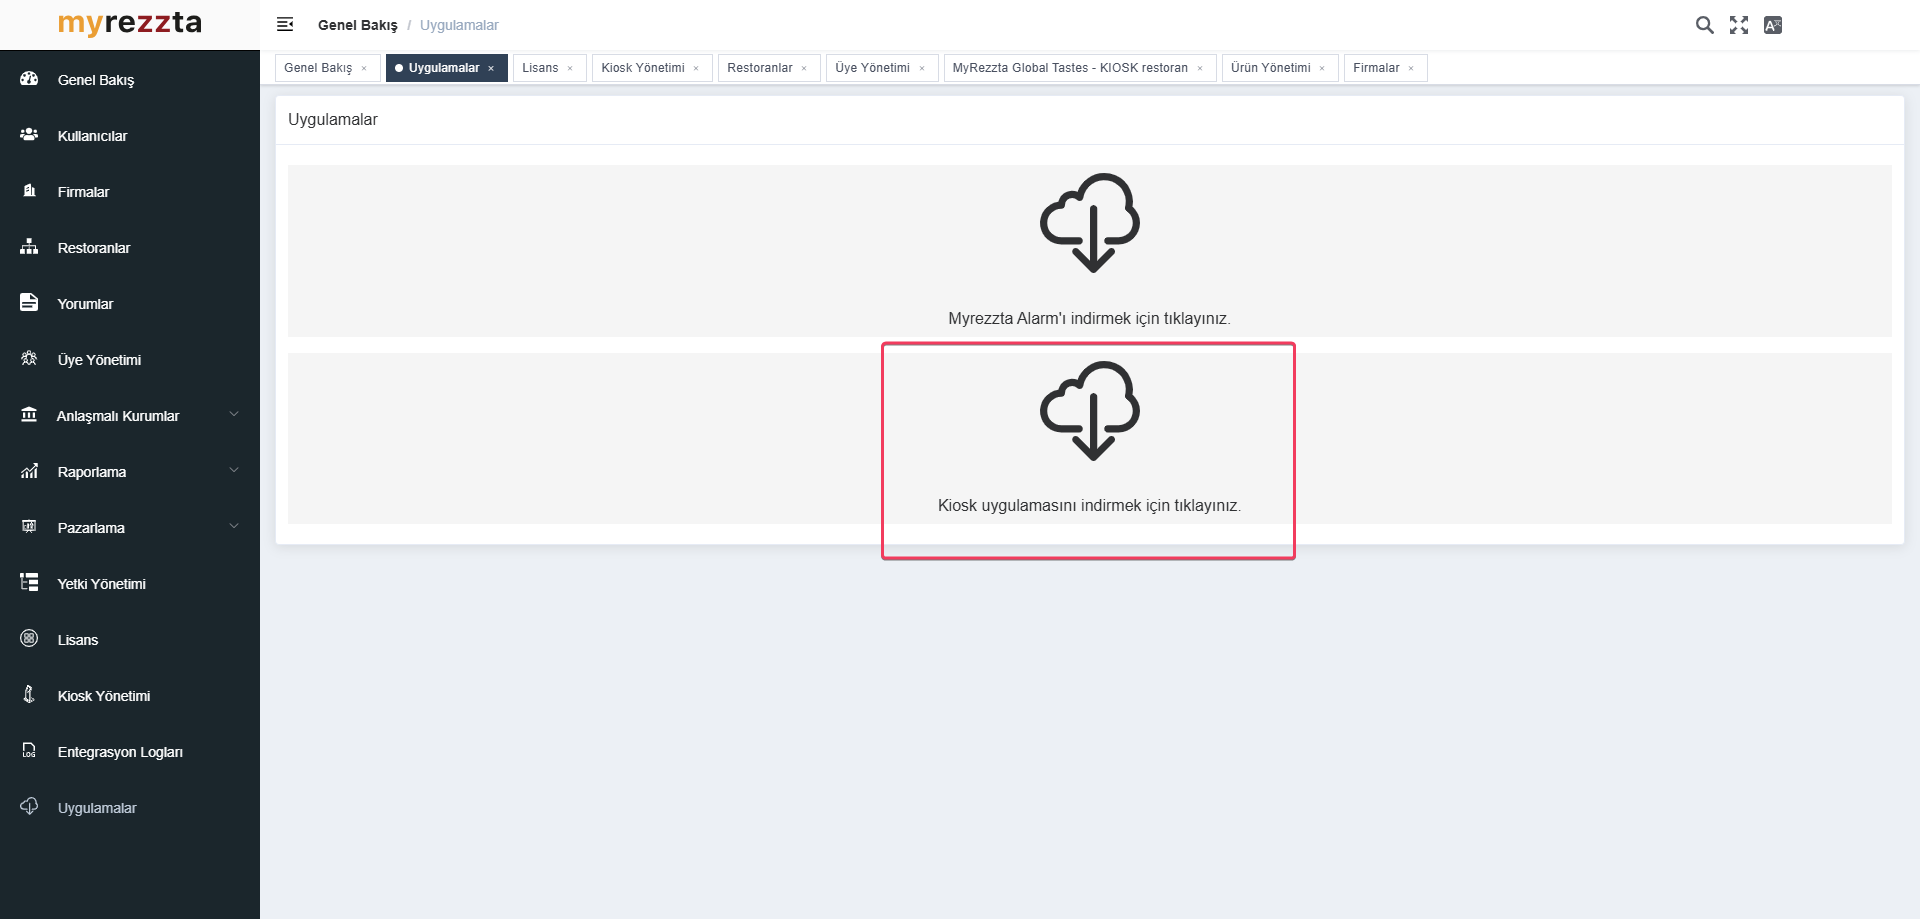Image resolution: width=1920 pixels, height=919 pixels.
Task: Click the Raporlama chart icon
Action: tap(29, 471)
